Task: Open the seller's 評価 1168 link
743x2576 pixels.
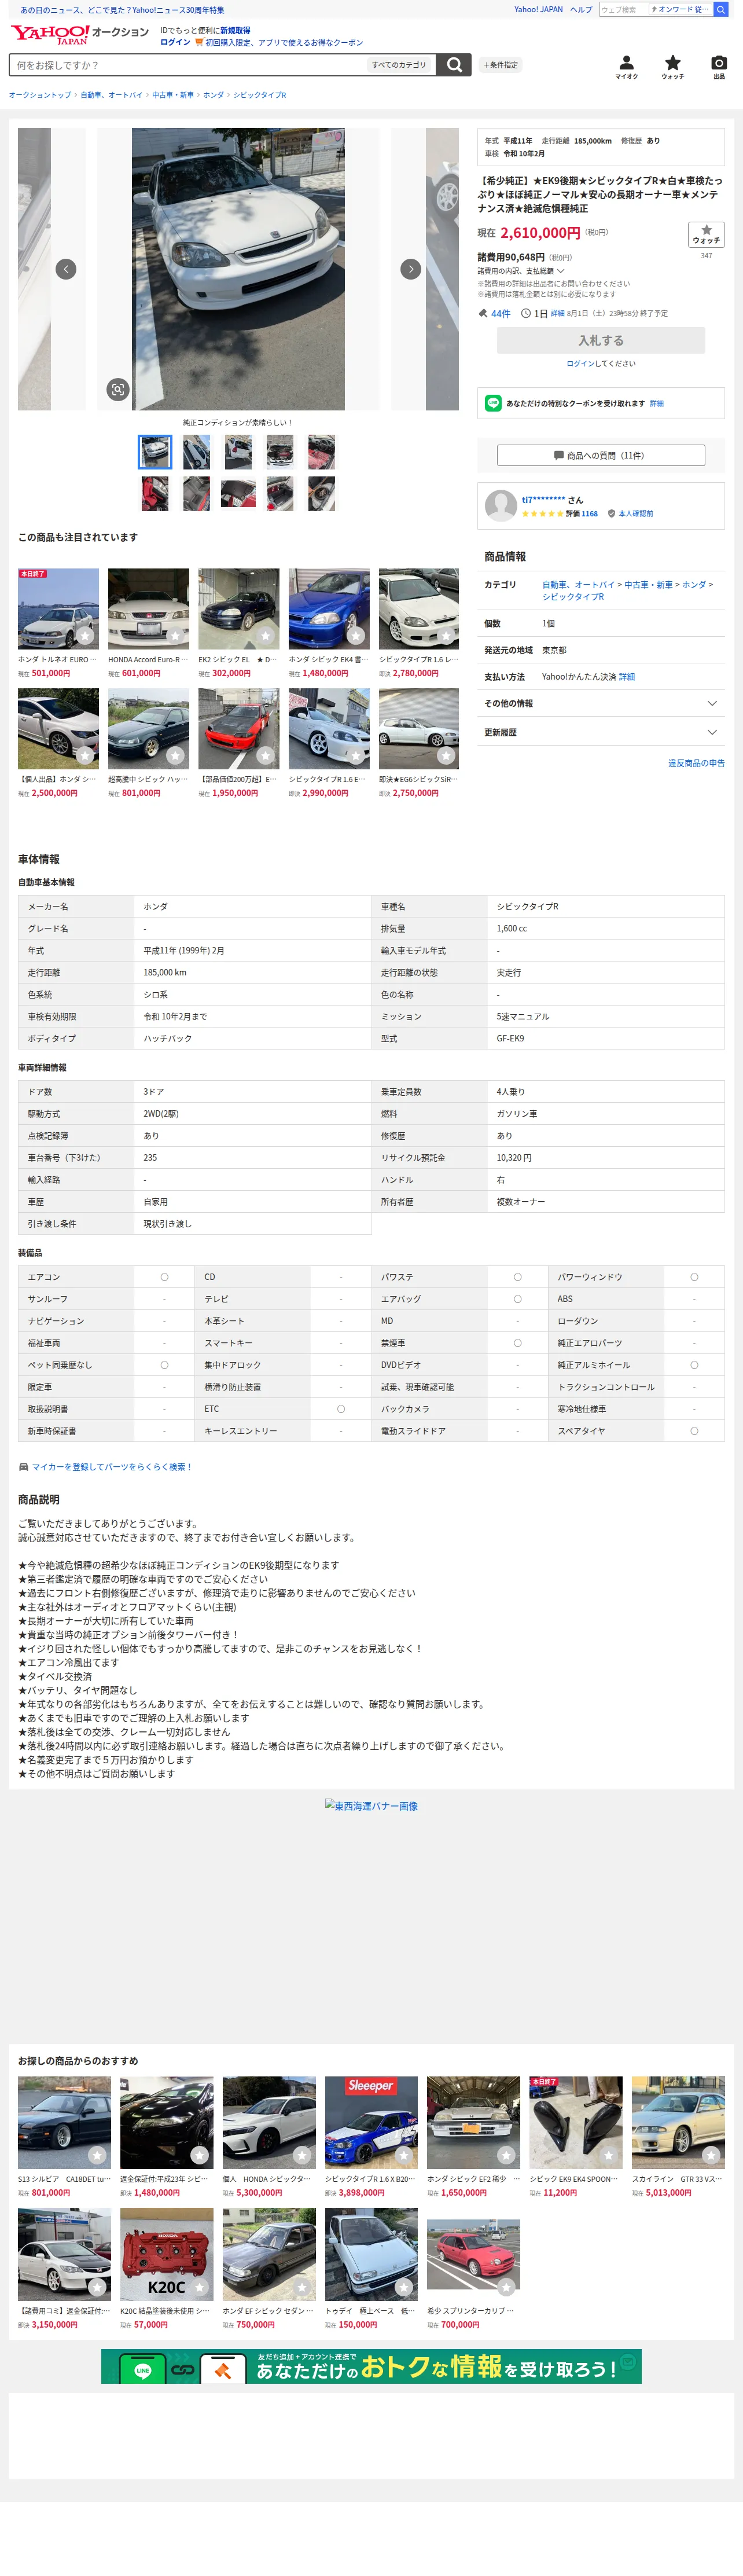Action: tap(582, 514)
